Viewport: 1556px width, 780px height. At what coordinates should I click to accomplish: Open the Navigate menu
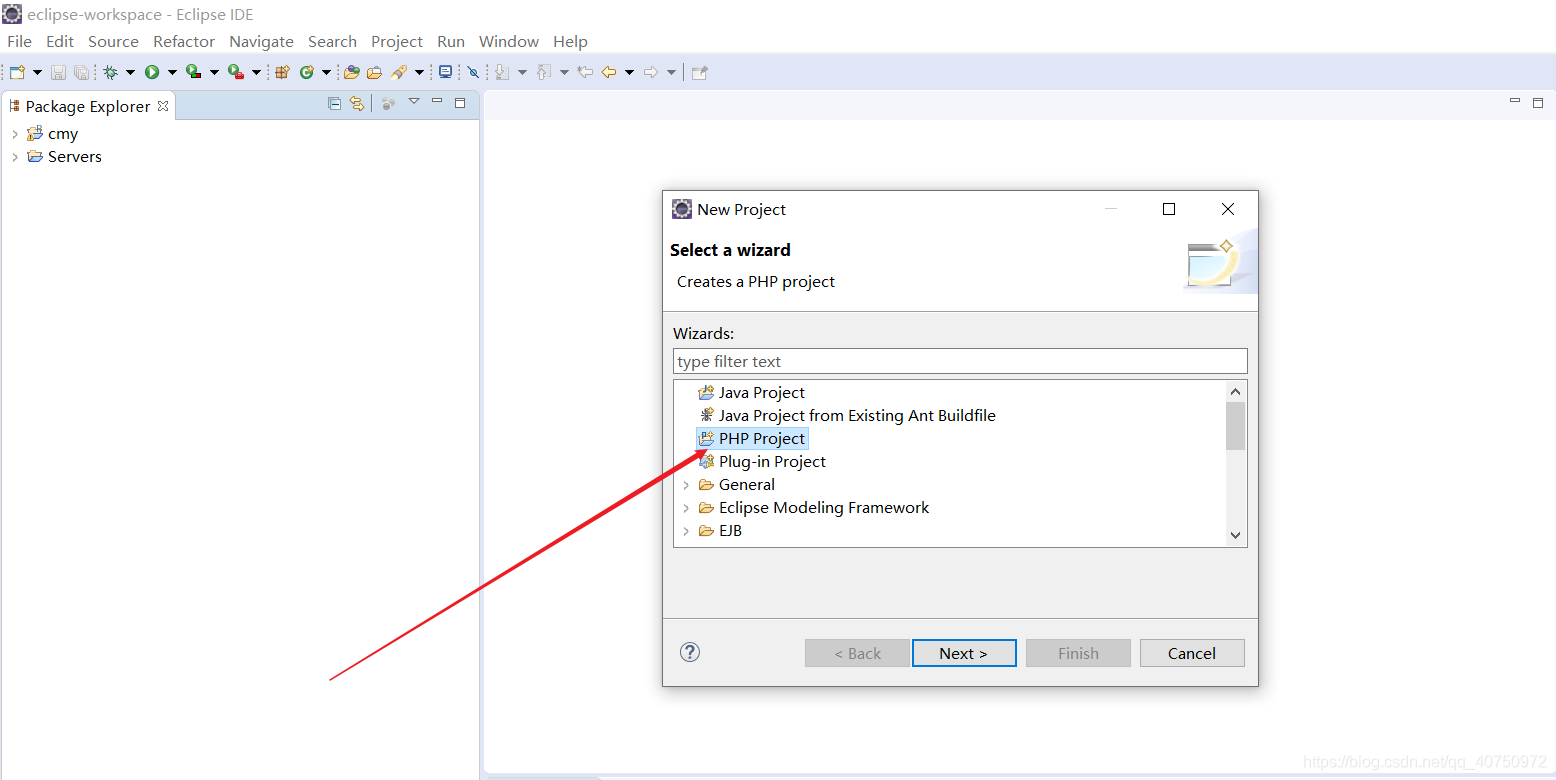click(261, 41)
